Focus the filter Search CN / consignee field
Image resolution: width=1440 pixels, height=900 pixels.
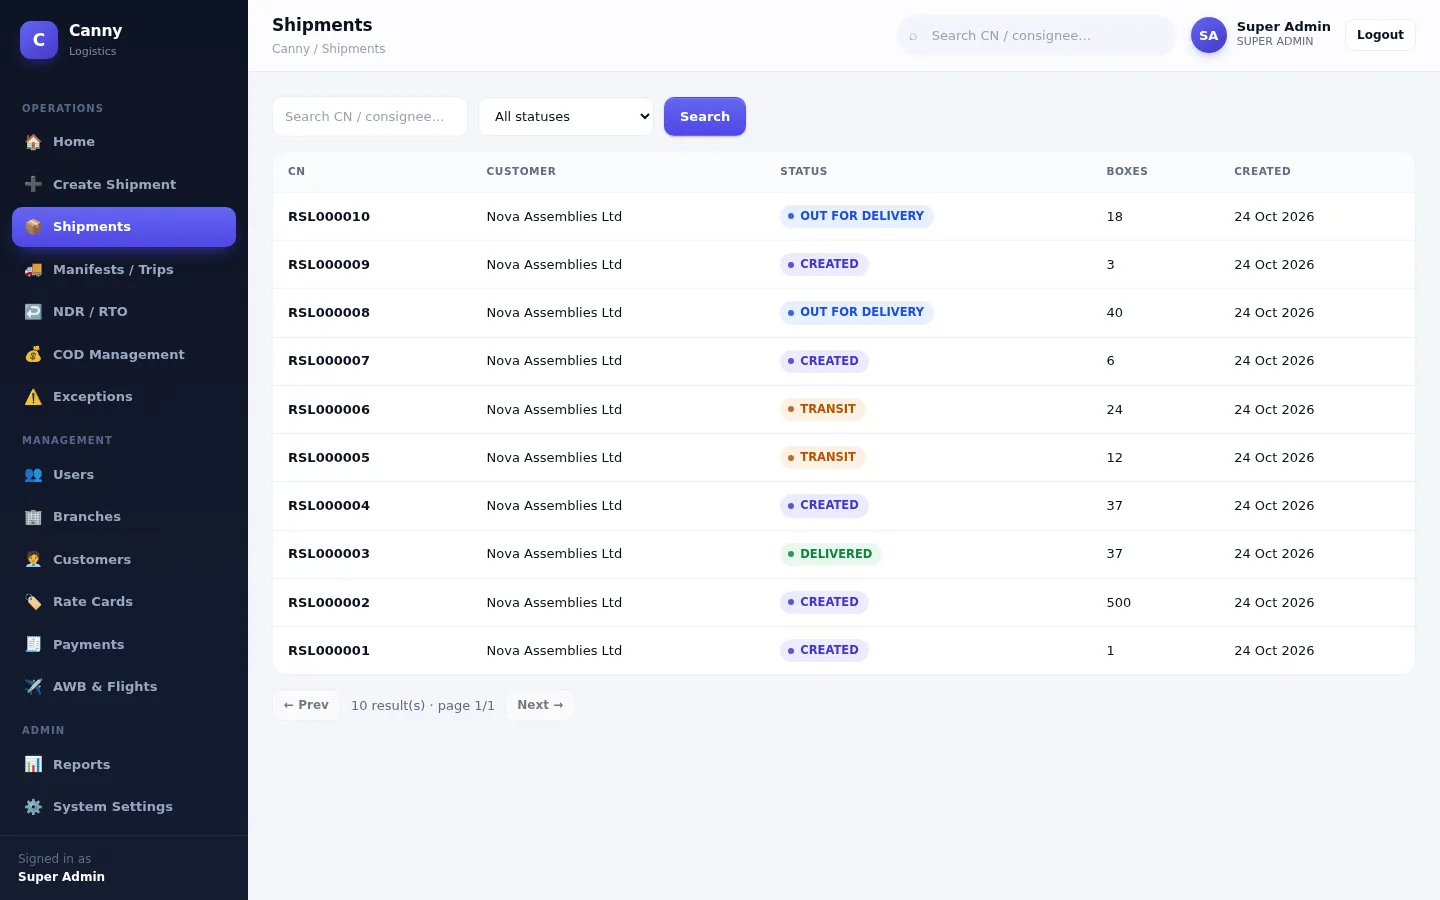point(370,116)
